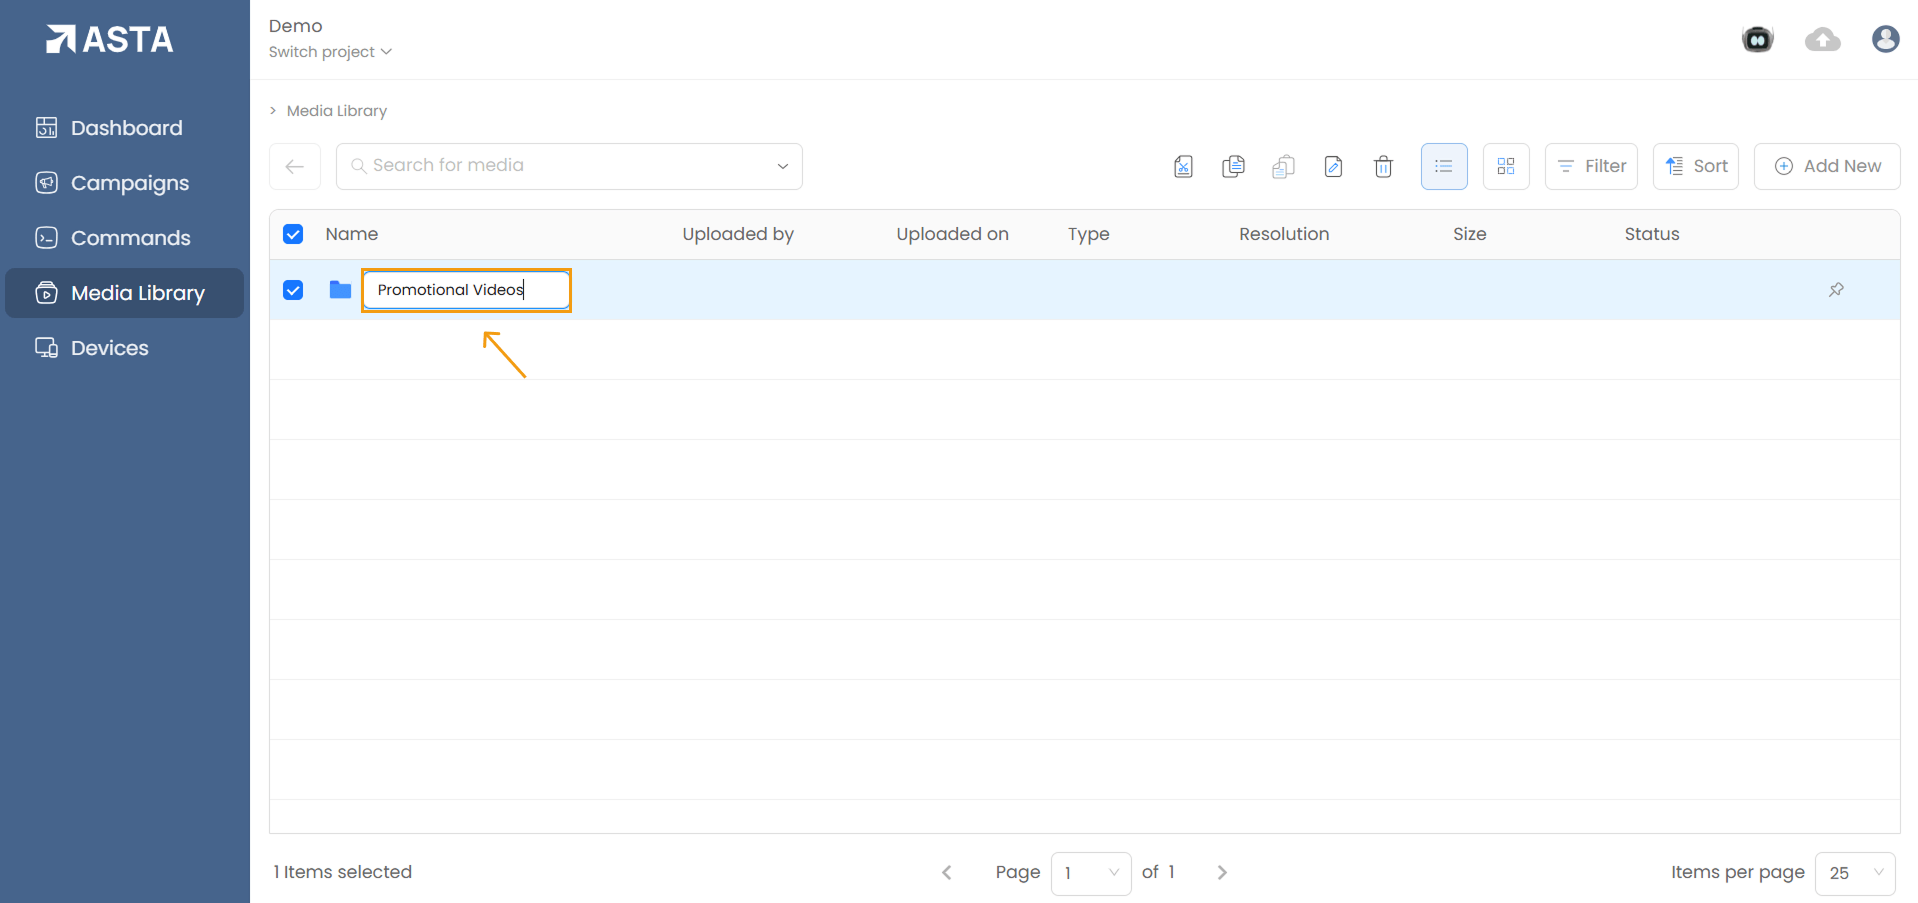The width and height of the screenshot is (1918, 903).
Task: Expand the Switch project dropdown
Action: [x=330, y=52]
